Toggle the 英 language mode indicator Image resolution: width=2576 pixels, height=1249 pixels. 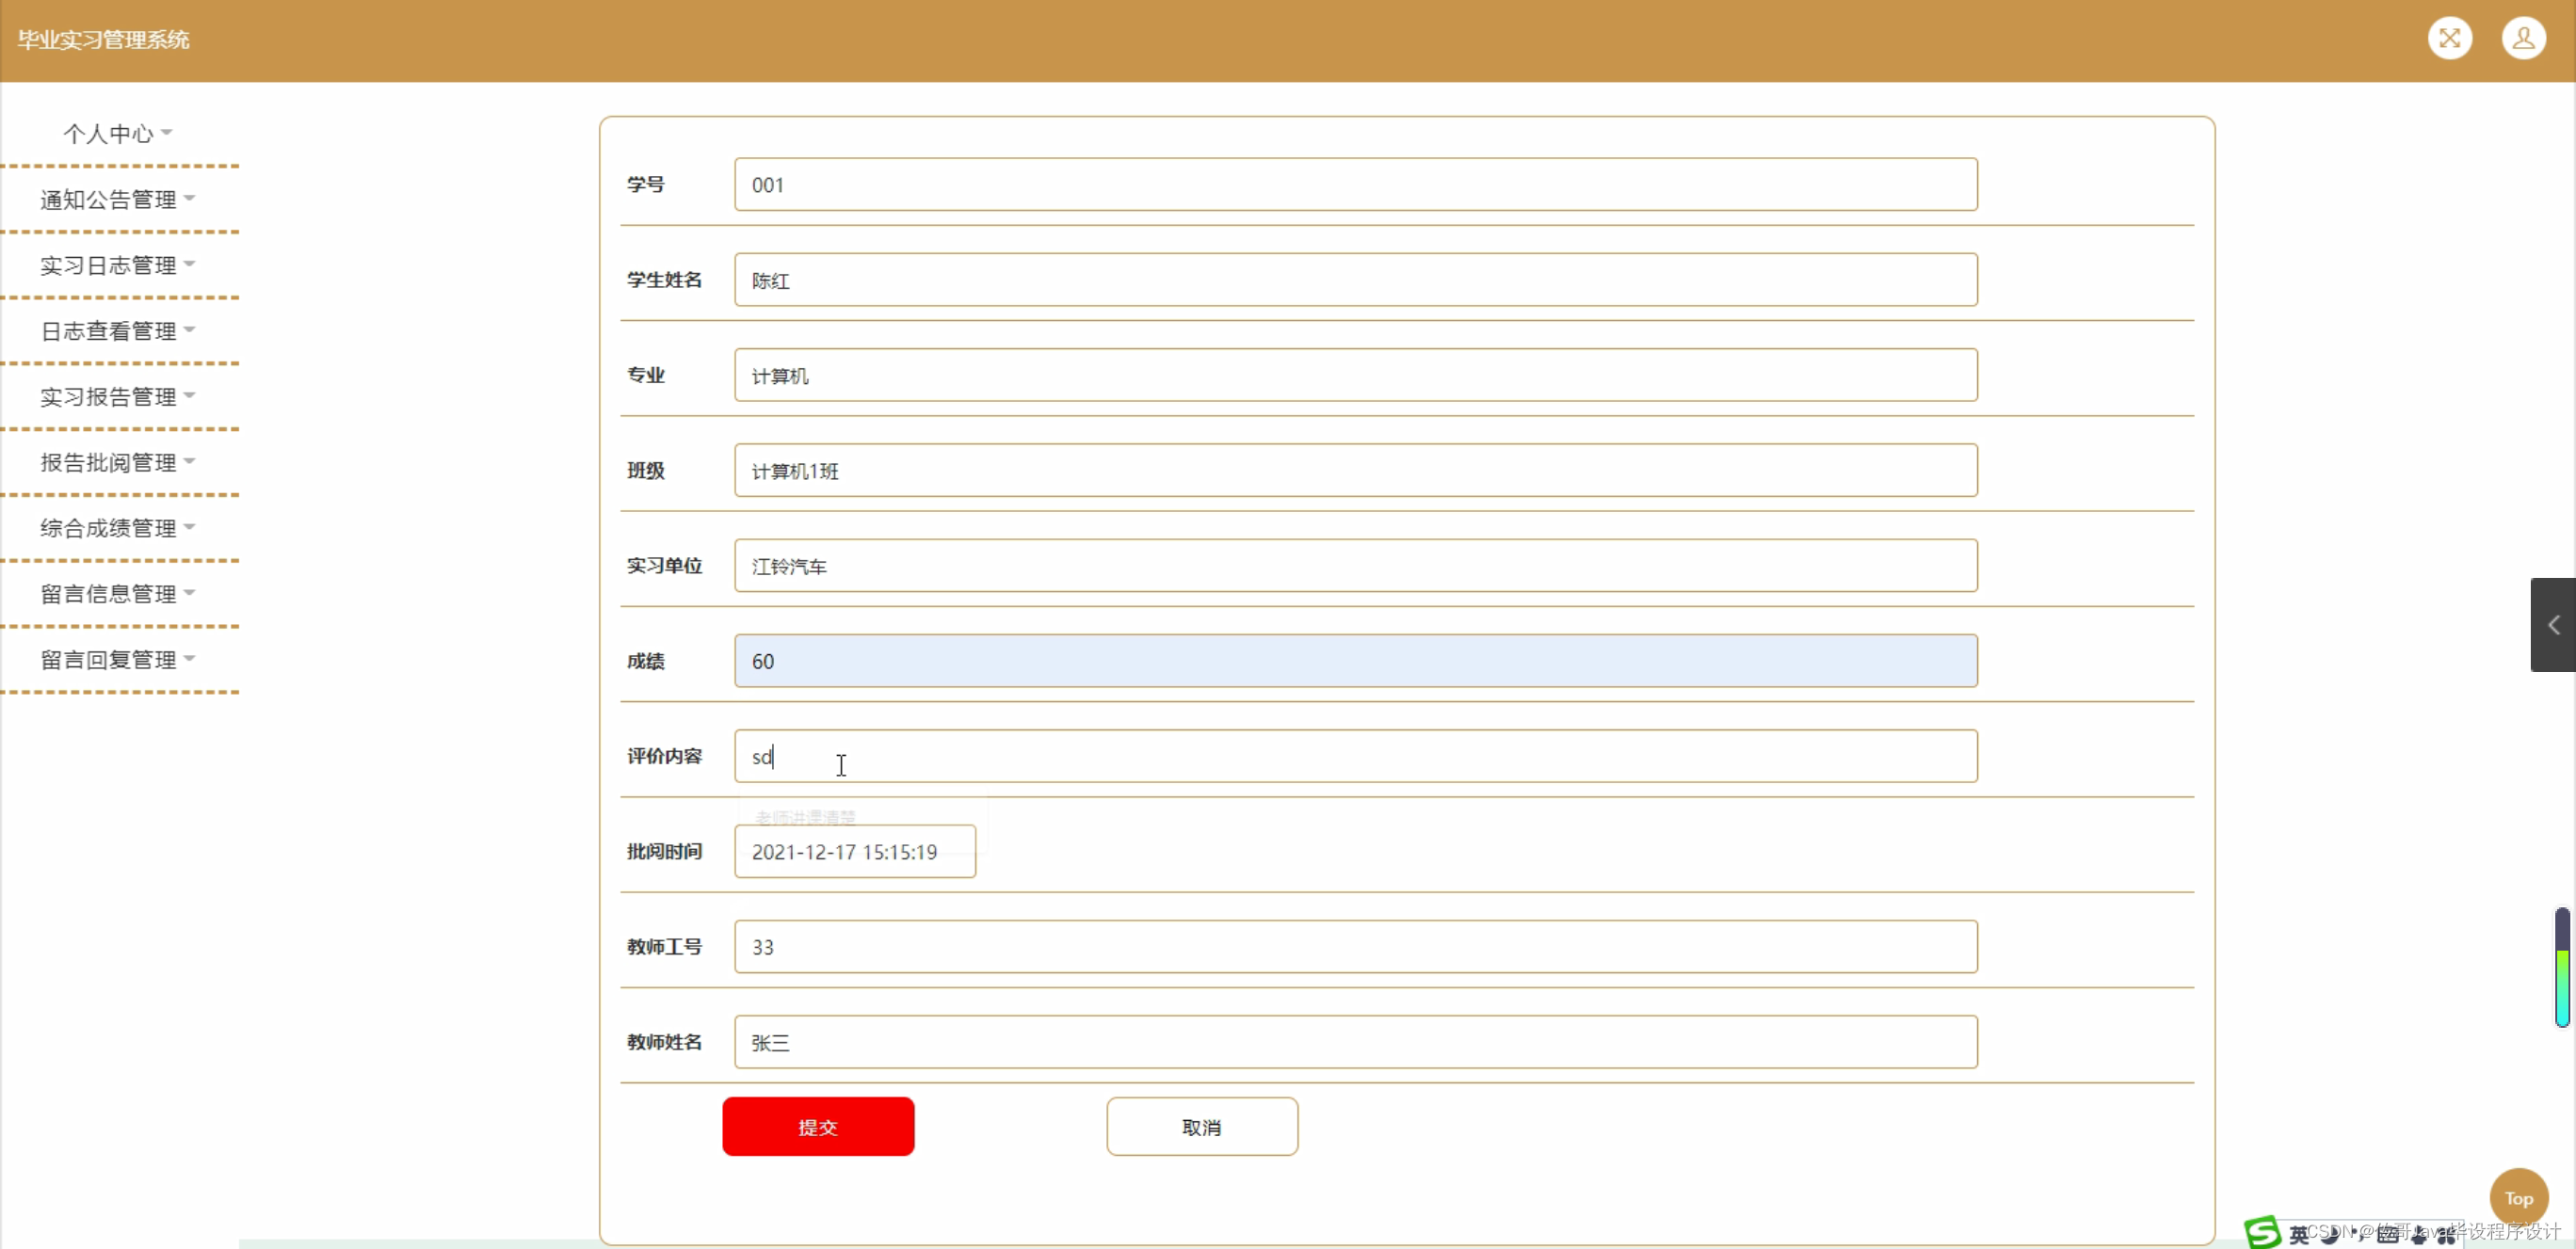tap(2299, 1235)
